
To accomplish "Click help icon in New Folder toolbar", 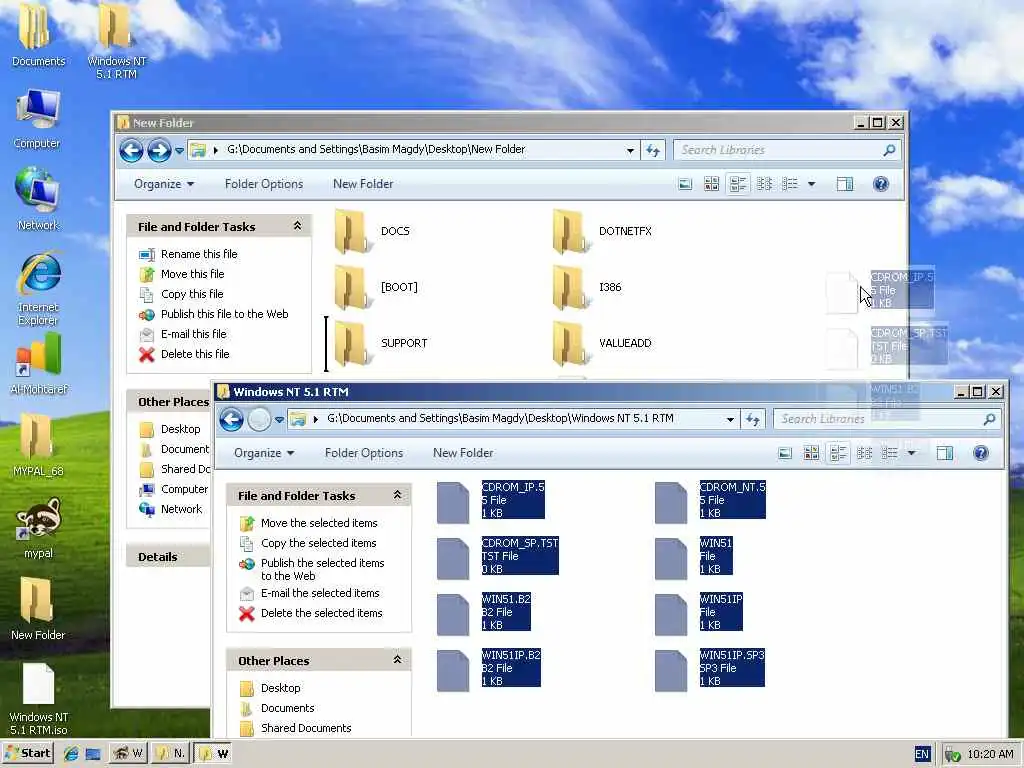I will point(880,184).
